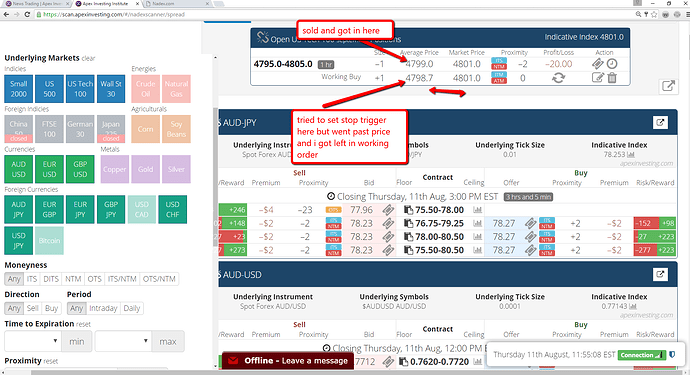Screen dimensions: 690x375
Task: Open AUD-USD panel pop-out icon
Action: click(660, 275)
